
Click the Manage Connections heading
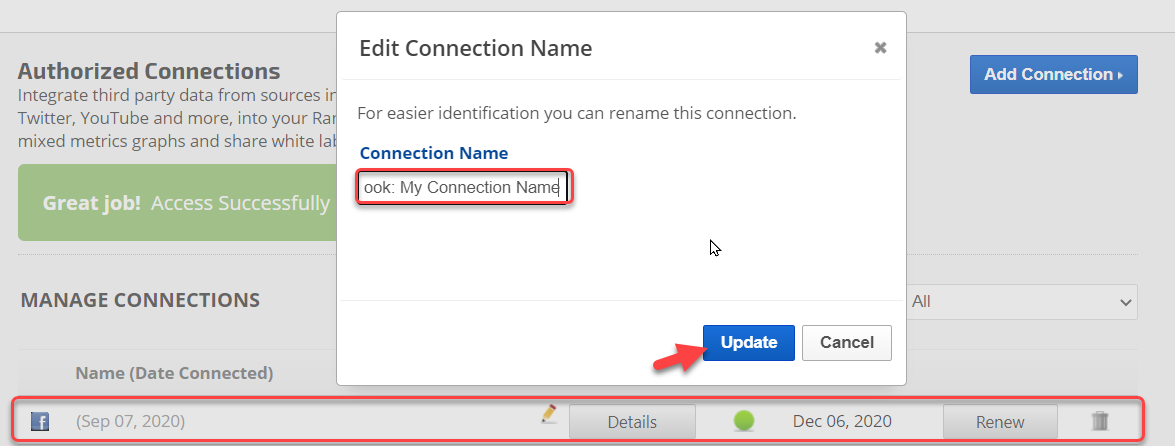pos(140,300)
